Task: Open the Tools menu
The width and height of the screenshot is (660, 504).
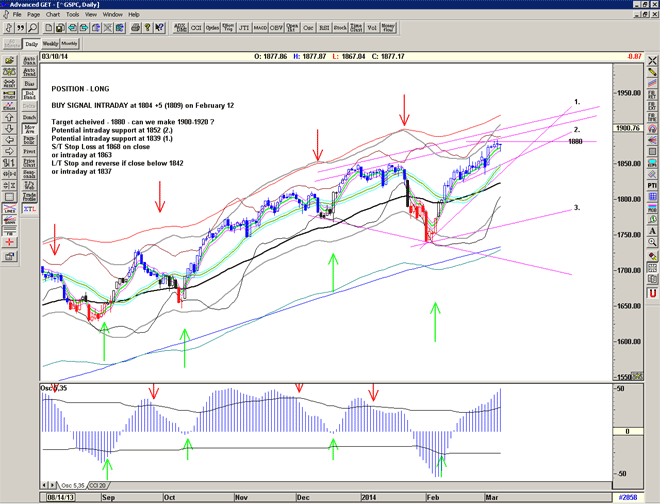Action: coord(73,15)
